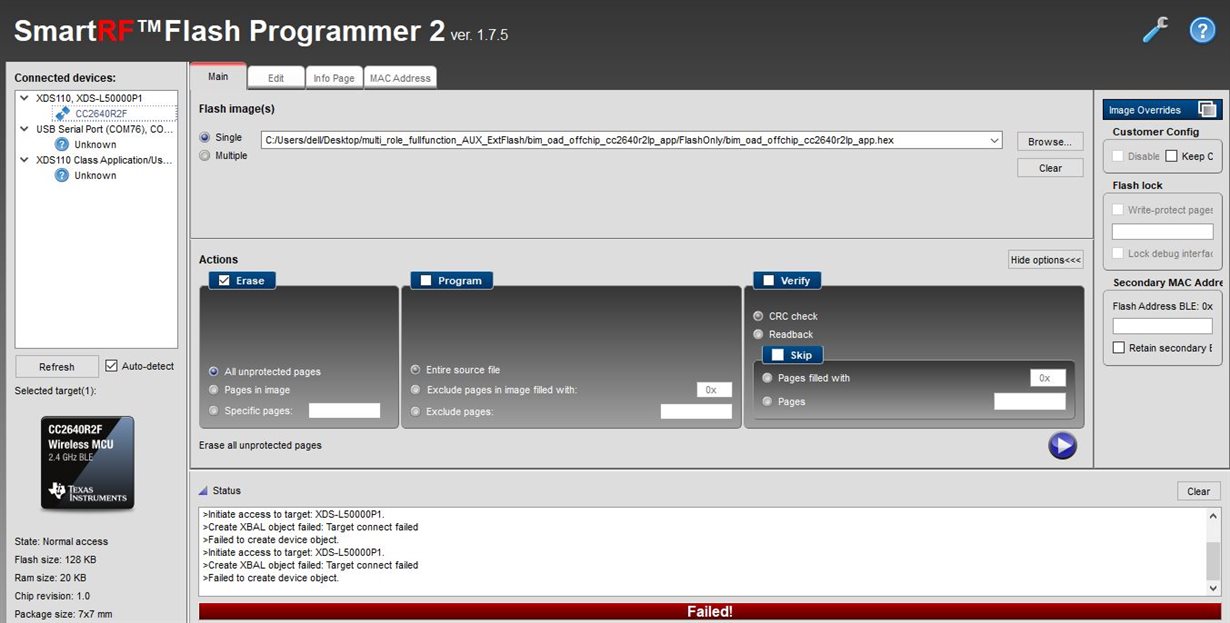
Task: Select the Multiple flash image radio
Action: 205,155
